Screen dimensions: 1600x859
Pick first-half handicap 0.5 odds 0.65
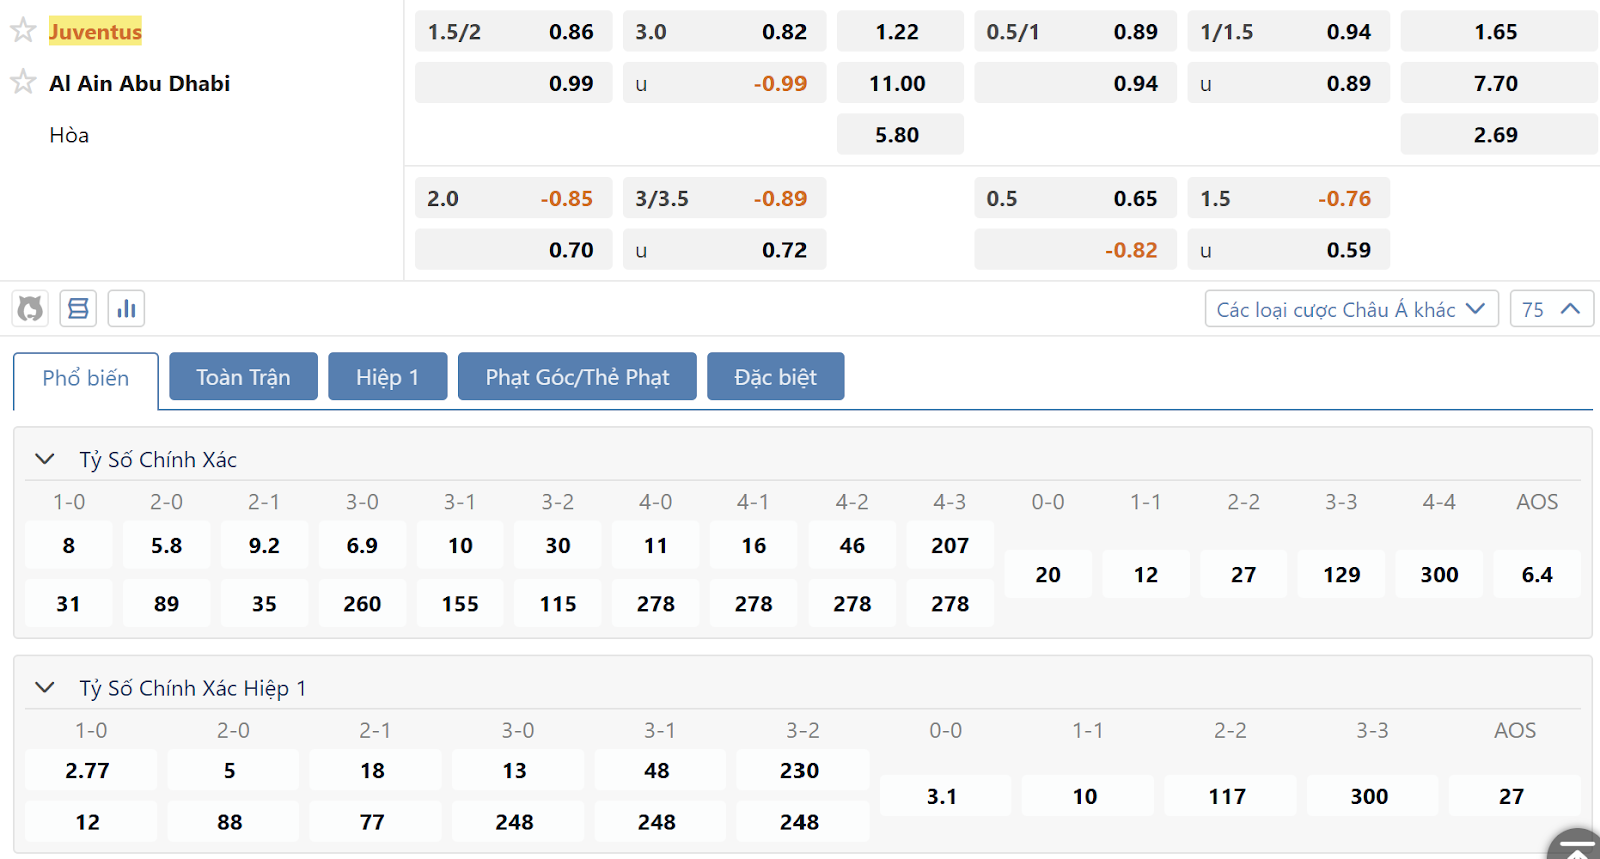(1075, 199)
